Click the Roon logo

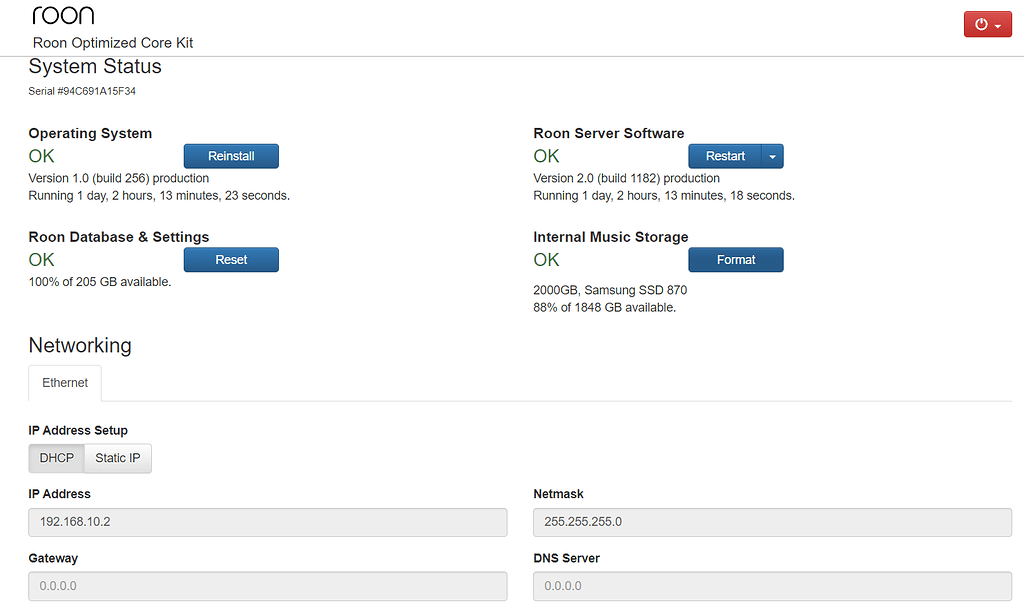tap(62, 14)
